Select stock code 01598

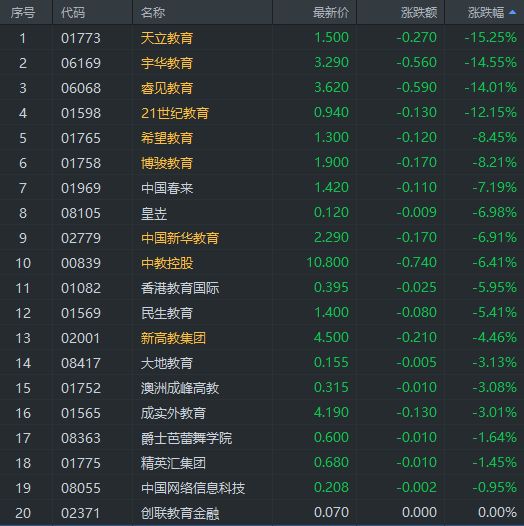[81, 113]
